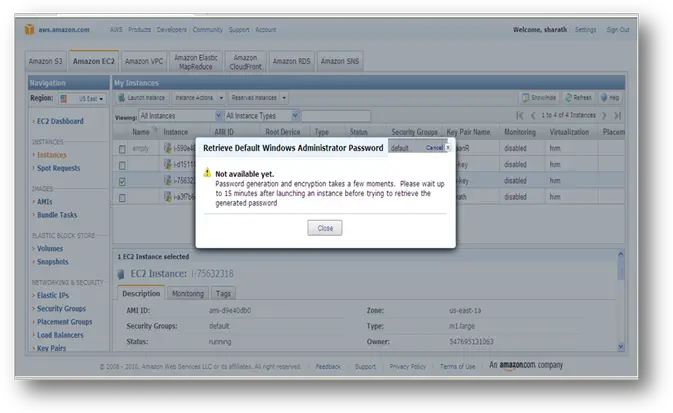Click the instance icon for i-d1511
The width and height of the screenshot is (673, 413).
168,164
